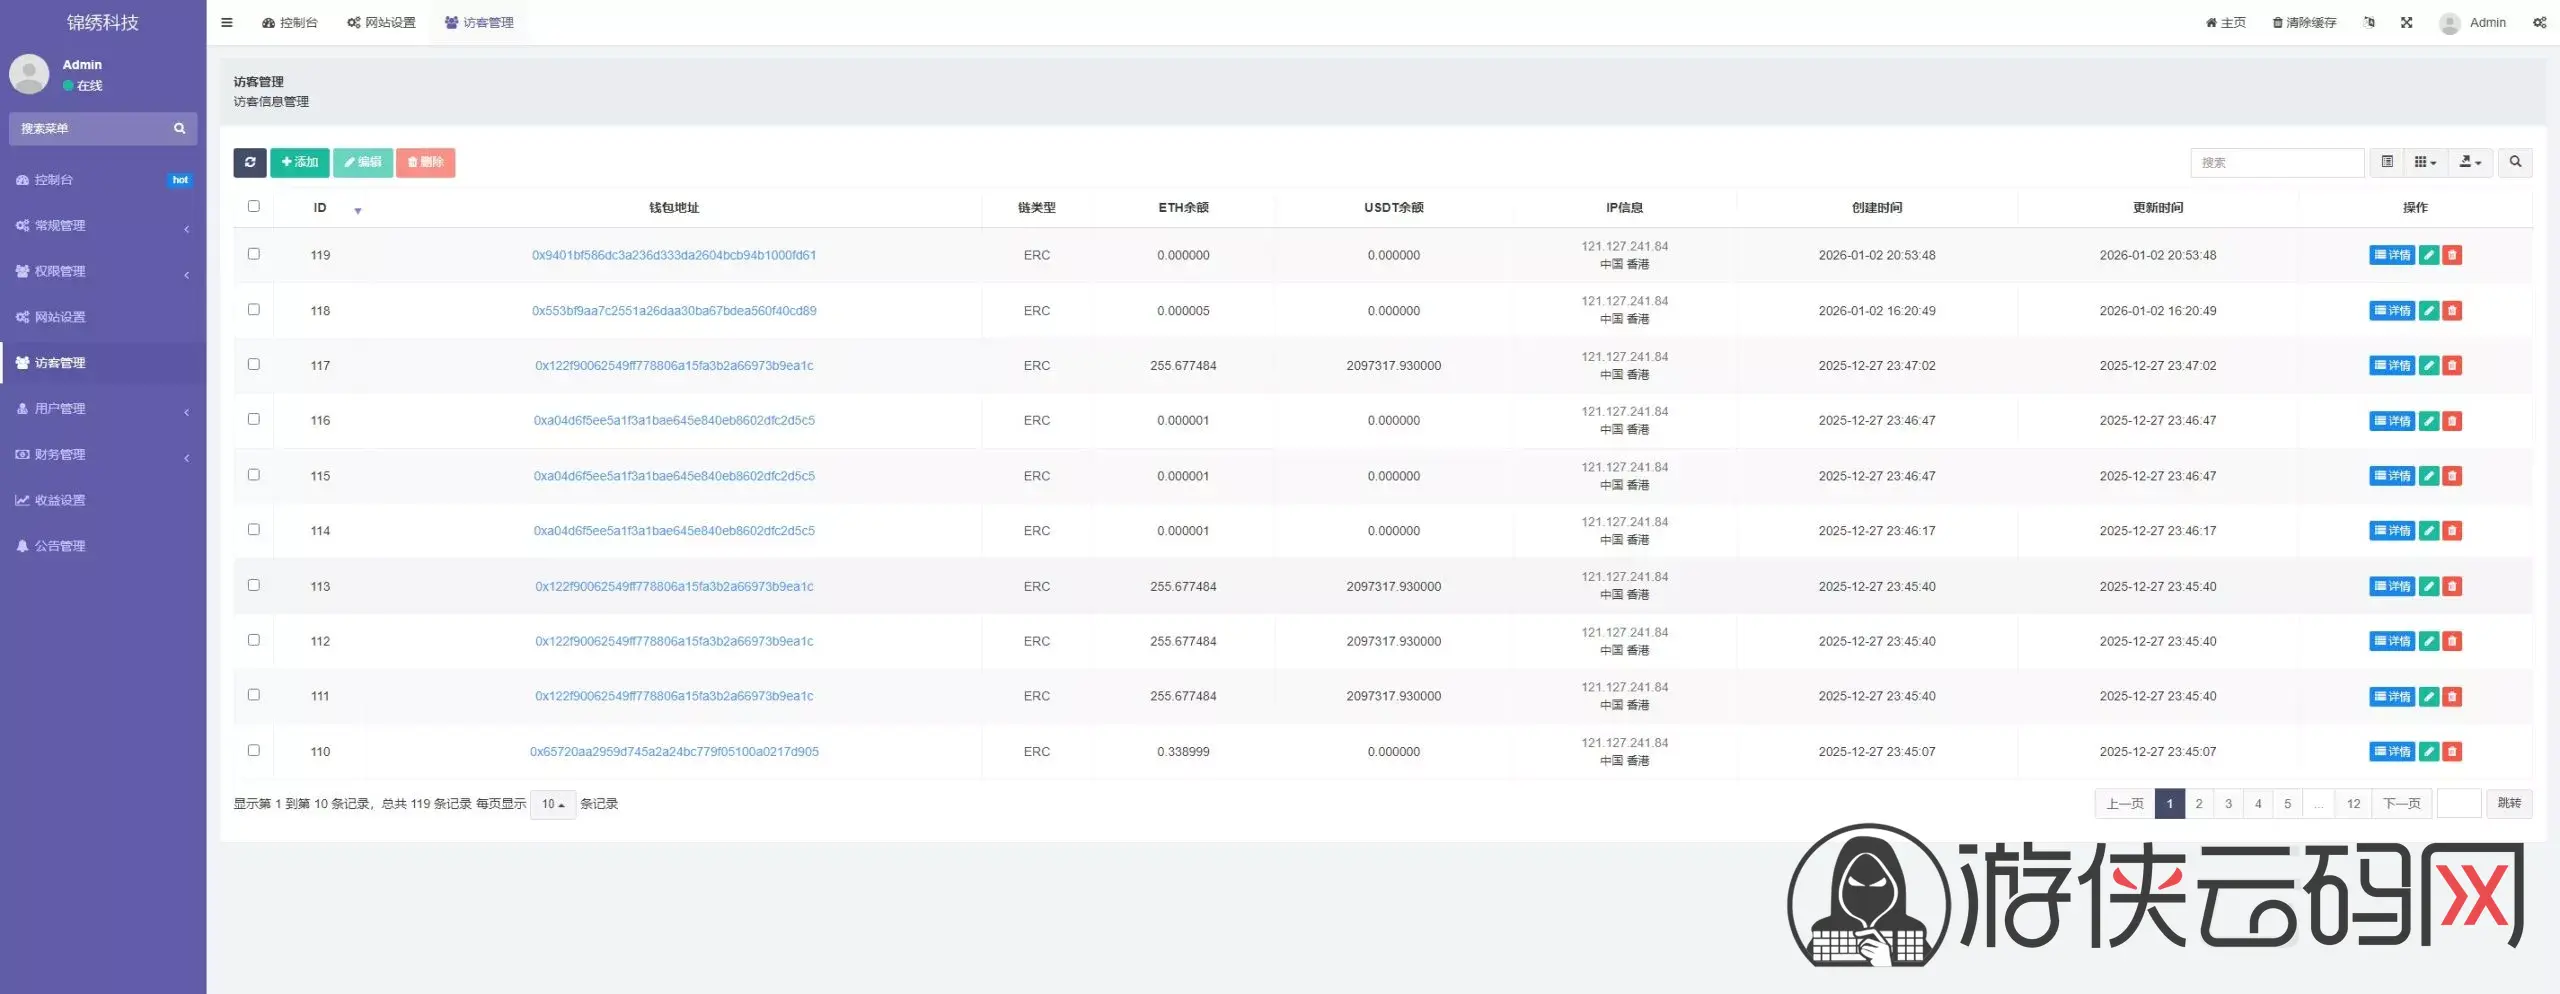Click the fullscreen icon in top bar
The width and height of the screenshot is (2560, 994).
tap(2406, 23)
